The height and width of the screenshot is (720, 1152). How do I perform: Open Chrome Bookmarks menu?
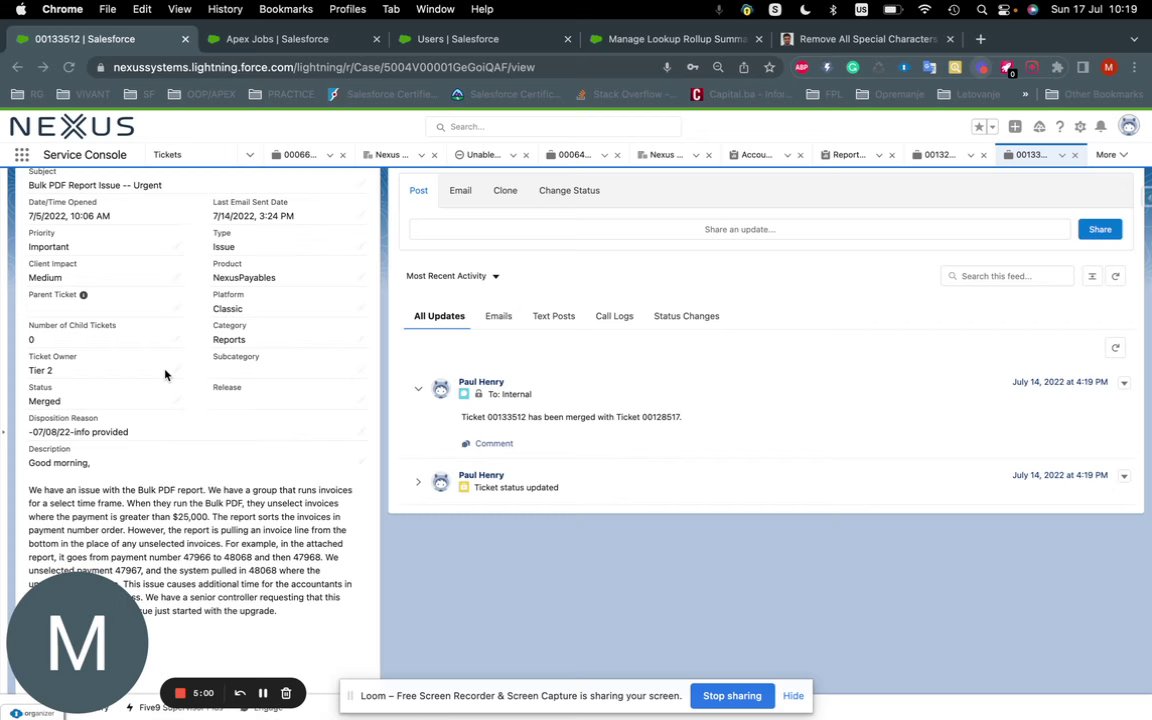[286, 10]
